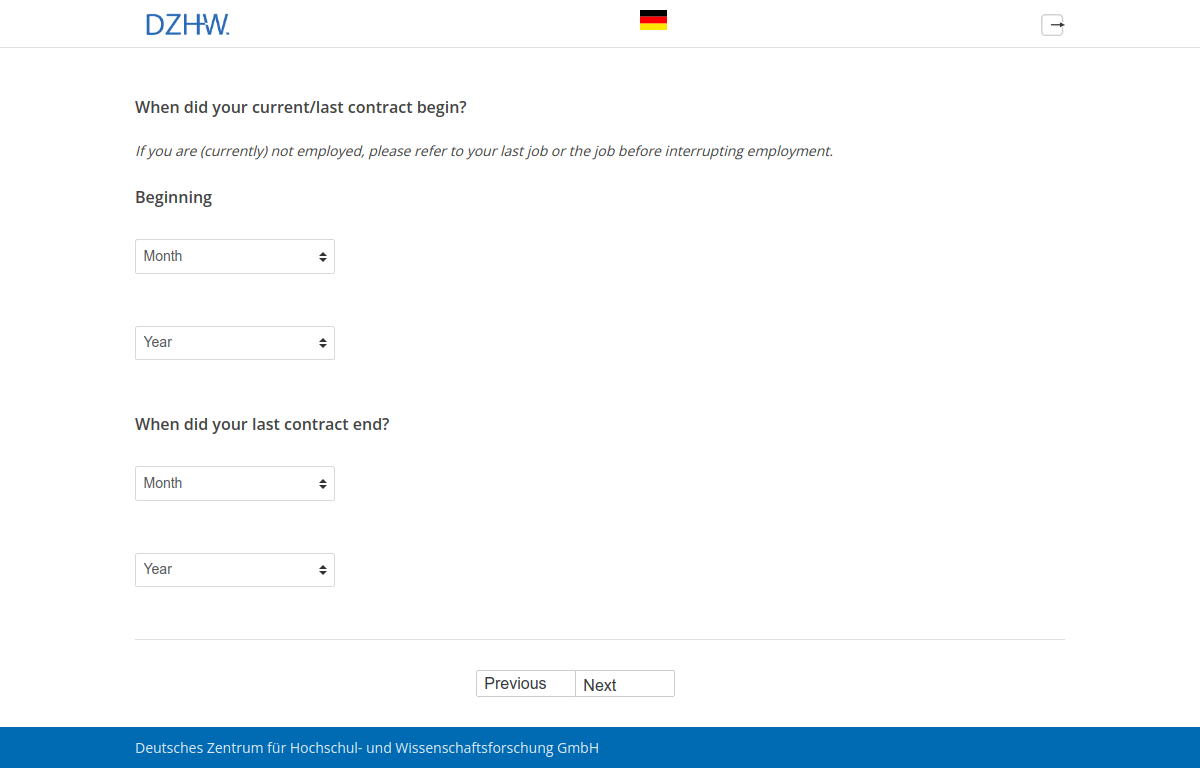
Task: Switch language via the German flag
Action: (653, 20)
